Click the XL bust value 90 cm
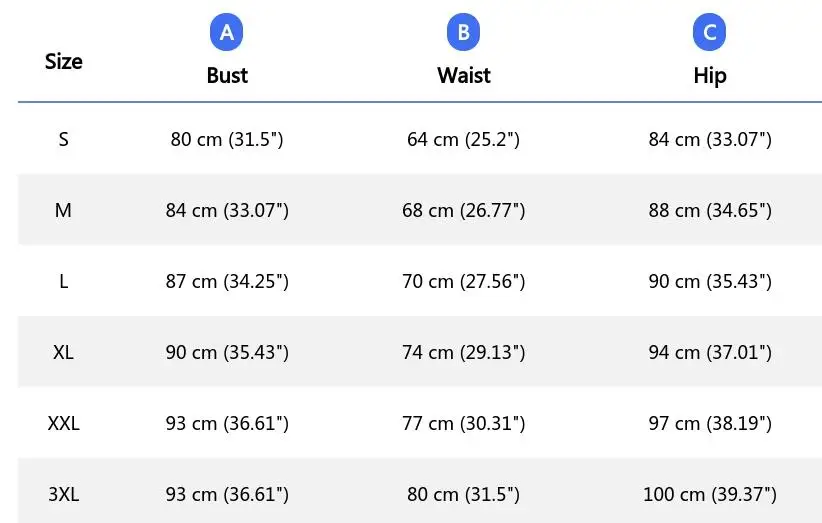Viewport: 822px width, 523px height. [x=227, y=352]
